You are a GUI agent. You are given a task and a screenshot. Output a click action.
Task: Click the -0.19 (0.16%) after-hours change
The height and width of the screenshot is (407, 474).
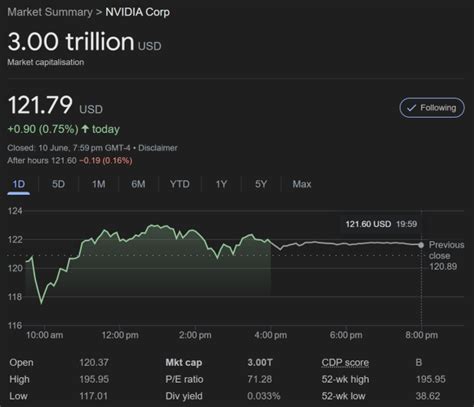click(106, 161)
